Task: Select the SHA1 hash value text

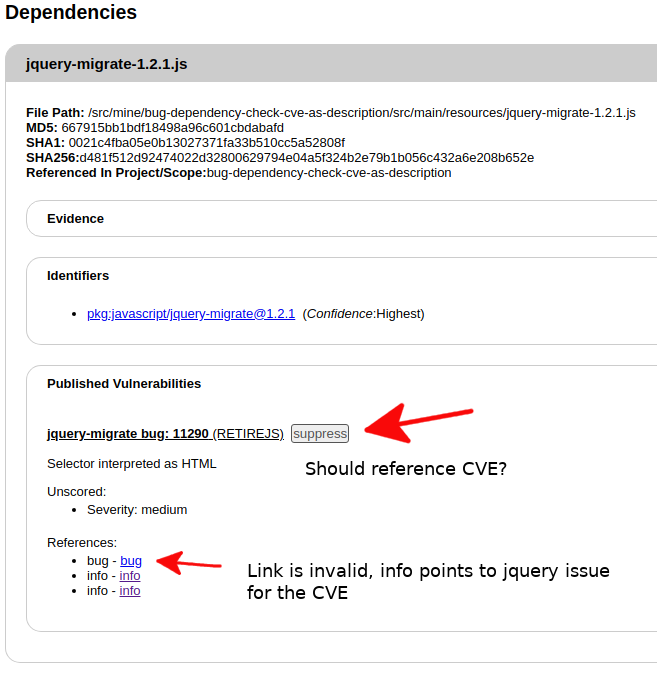Action: pos(207,143)
